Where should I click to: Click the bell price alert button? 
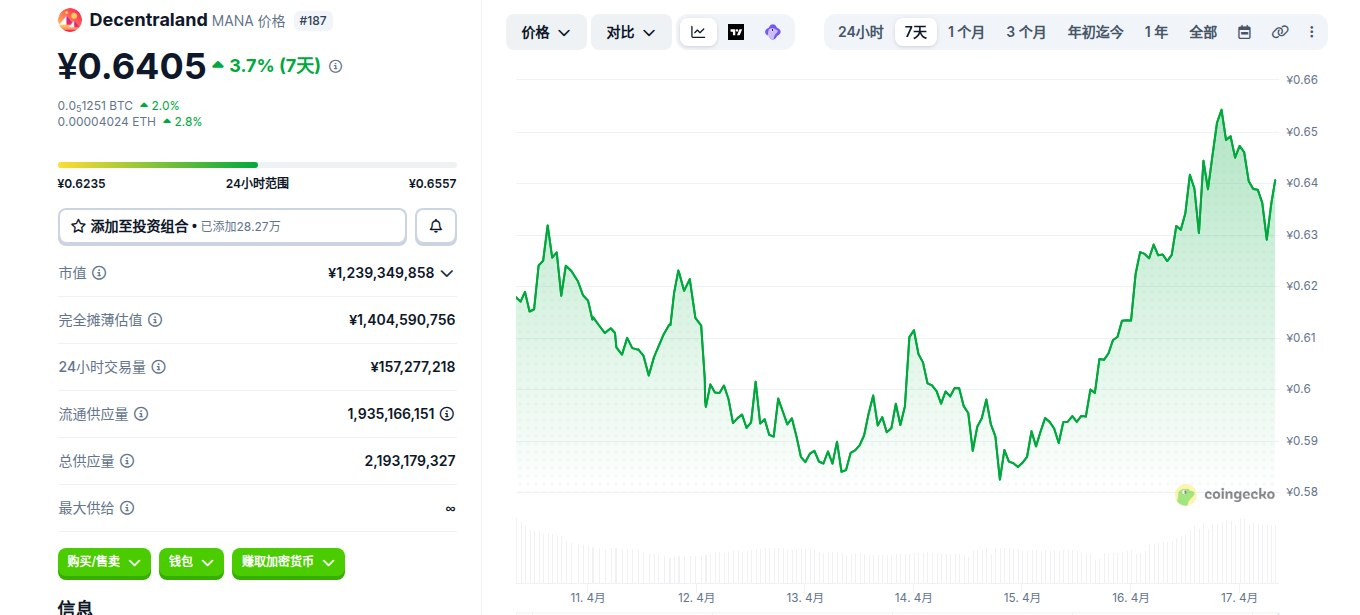coord(436,226)
